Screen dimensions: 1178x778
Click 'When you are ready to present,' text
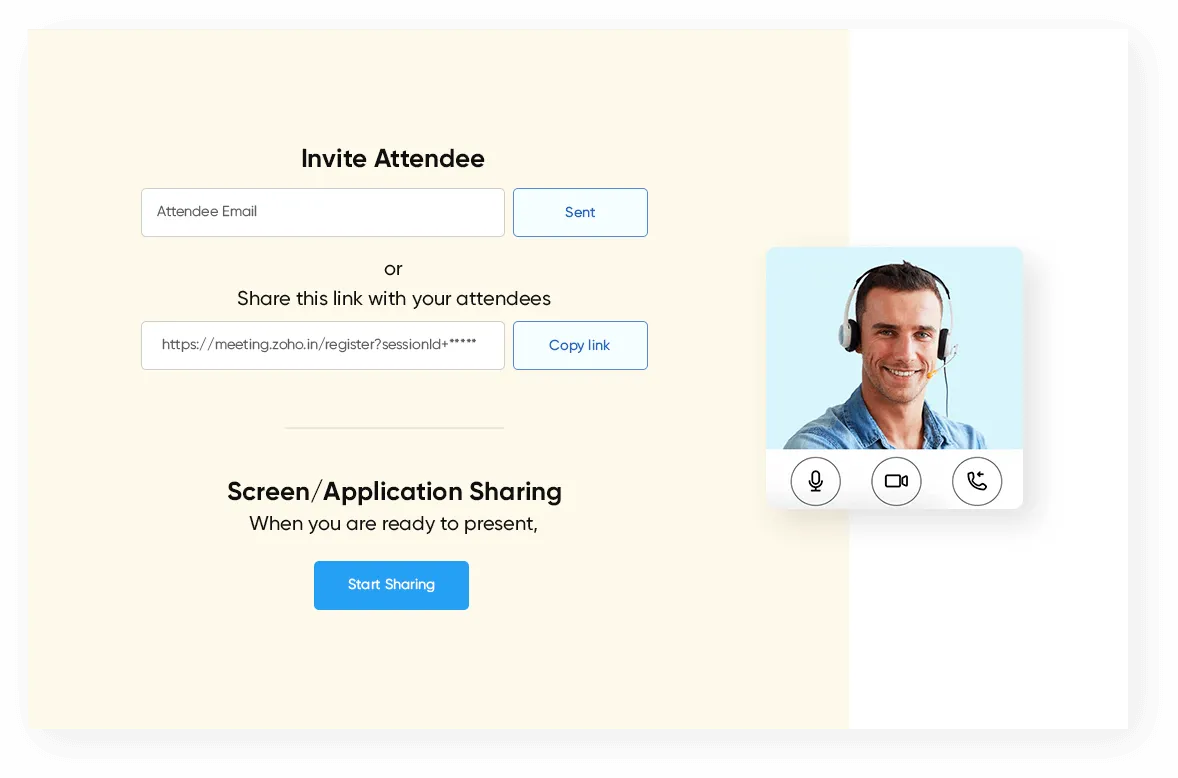coord(394,523)
